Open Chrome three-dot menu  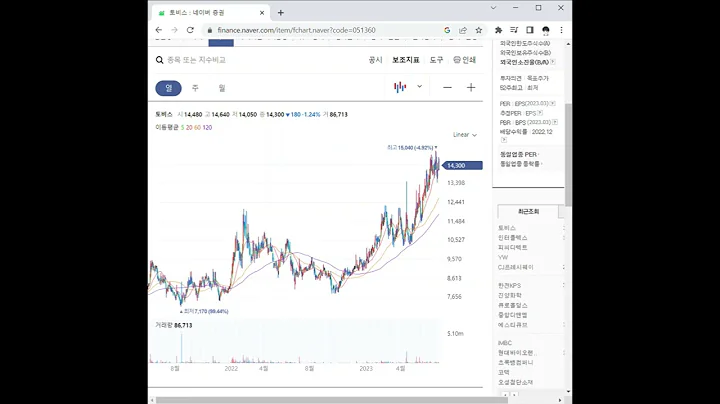click(561, 30)
